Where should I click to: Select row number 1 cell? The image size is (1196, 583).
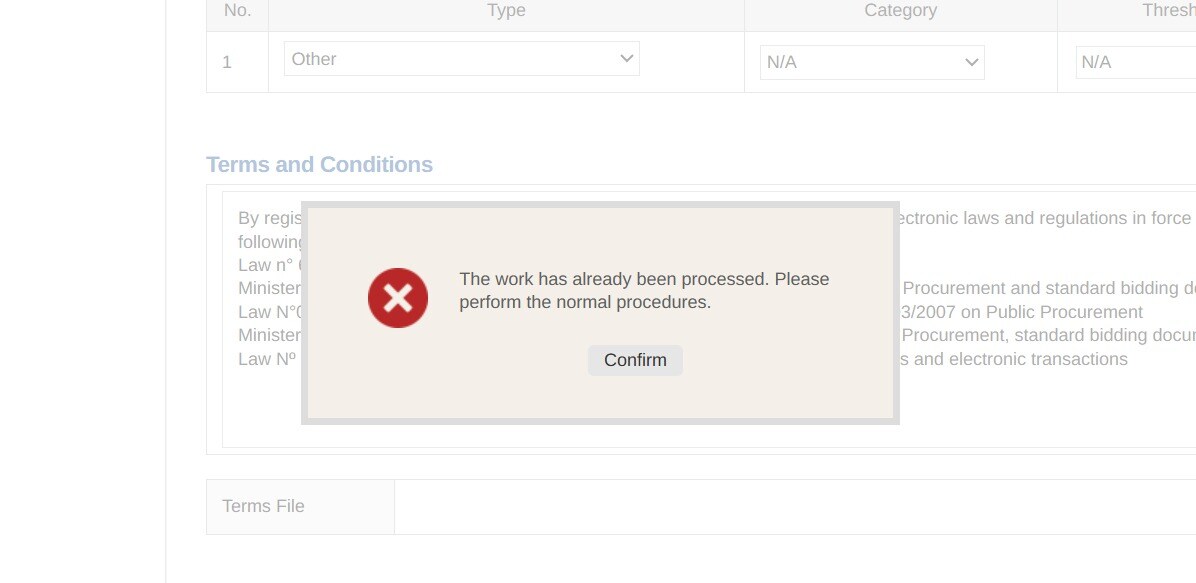(227, 62)
